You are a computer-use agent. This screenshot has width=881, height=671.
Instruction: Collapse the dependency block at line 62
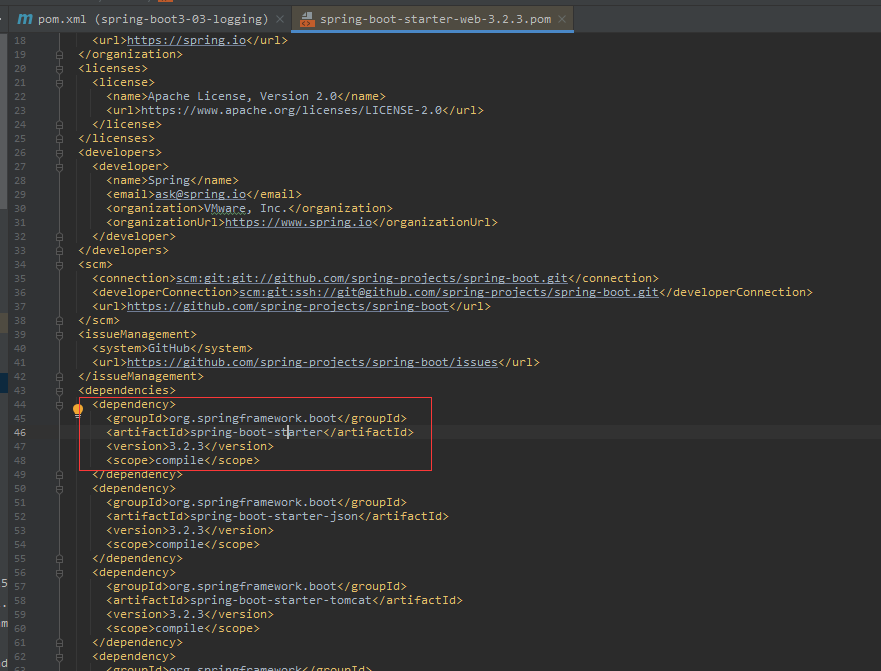click(x=59, y=657)
